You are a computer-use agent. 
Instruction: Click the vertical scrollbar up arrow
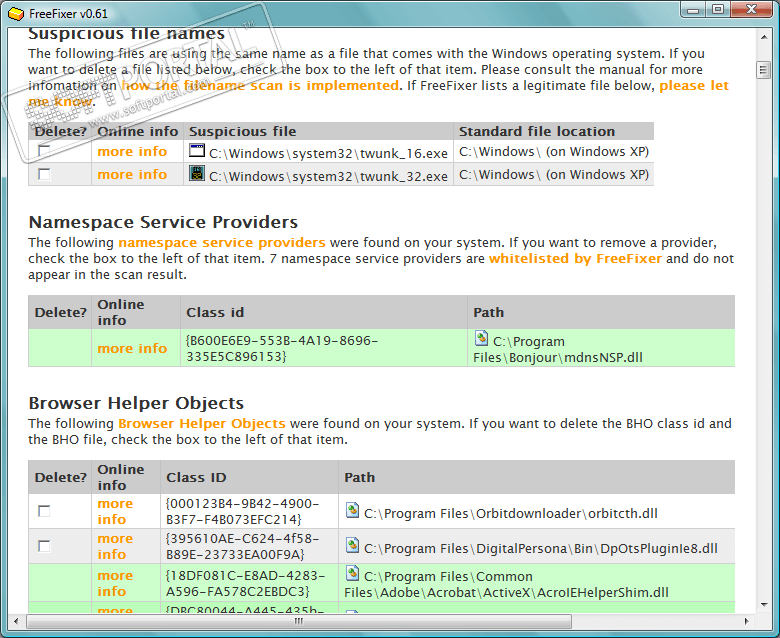764,37
